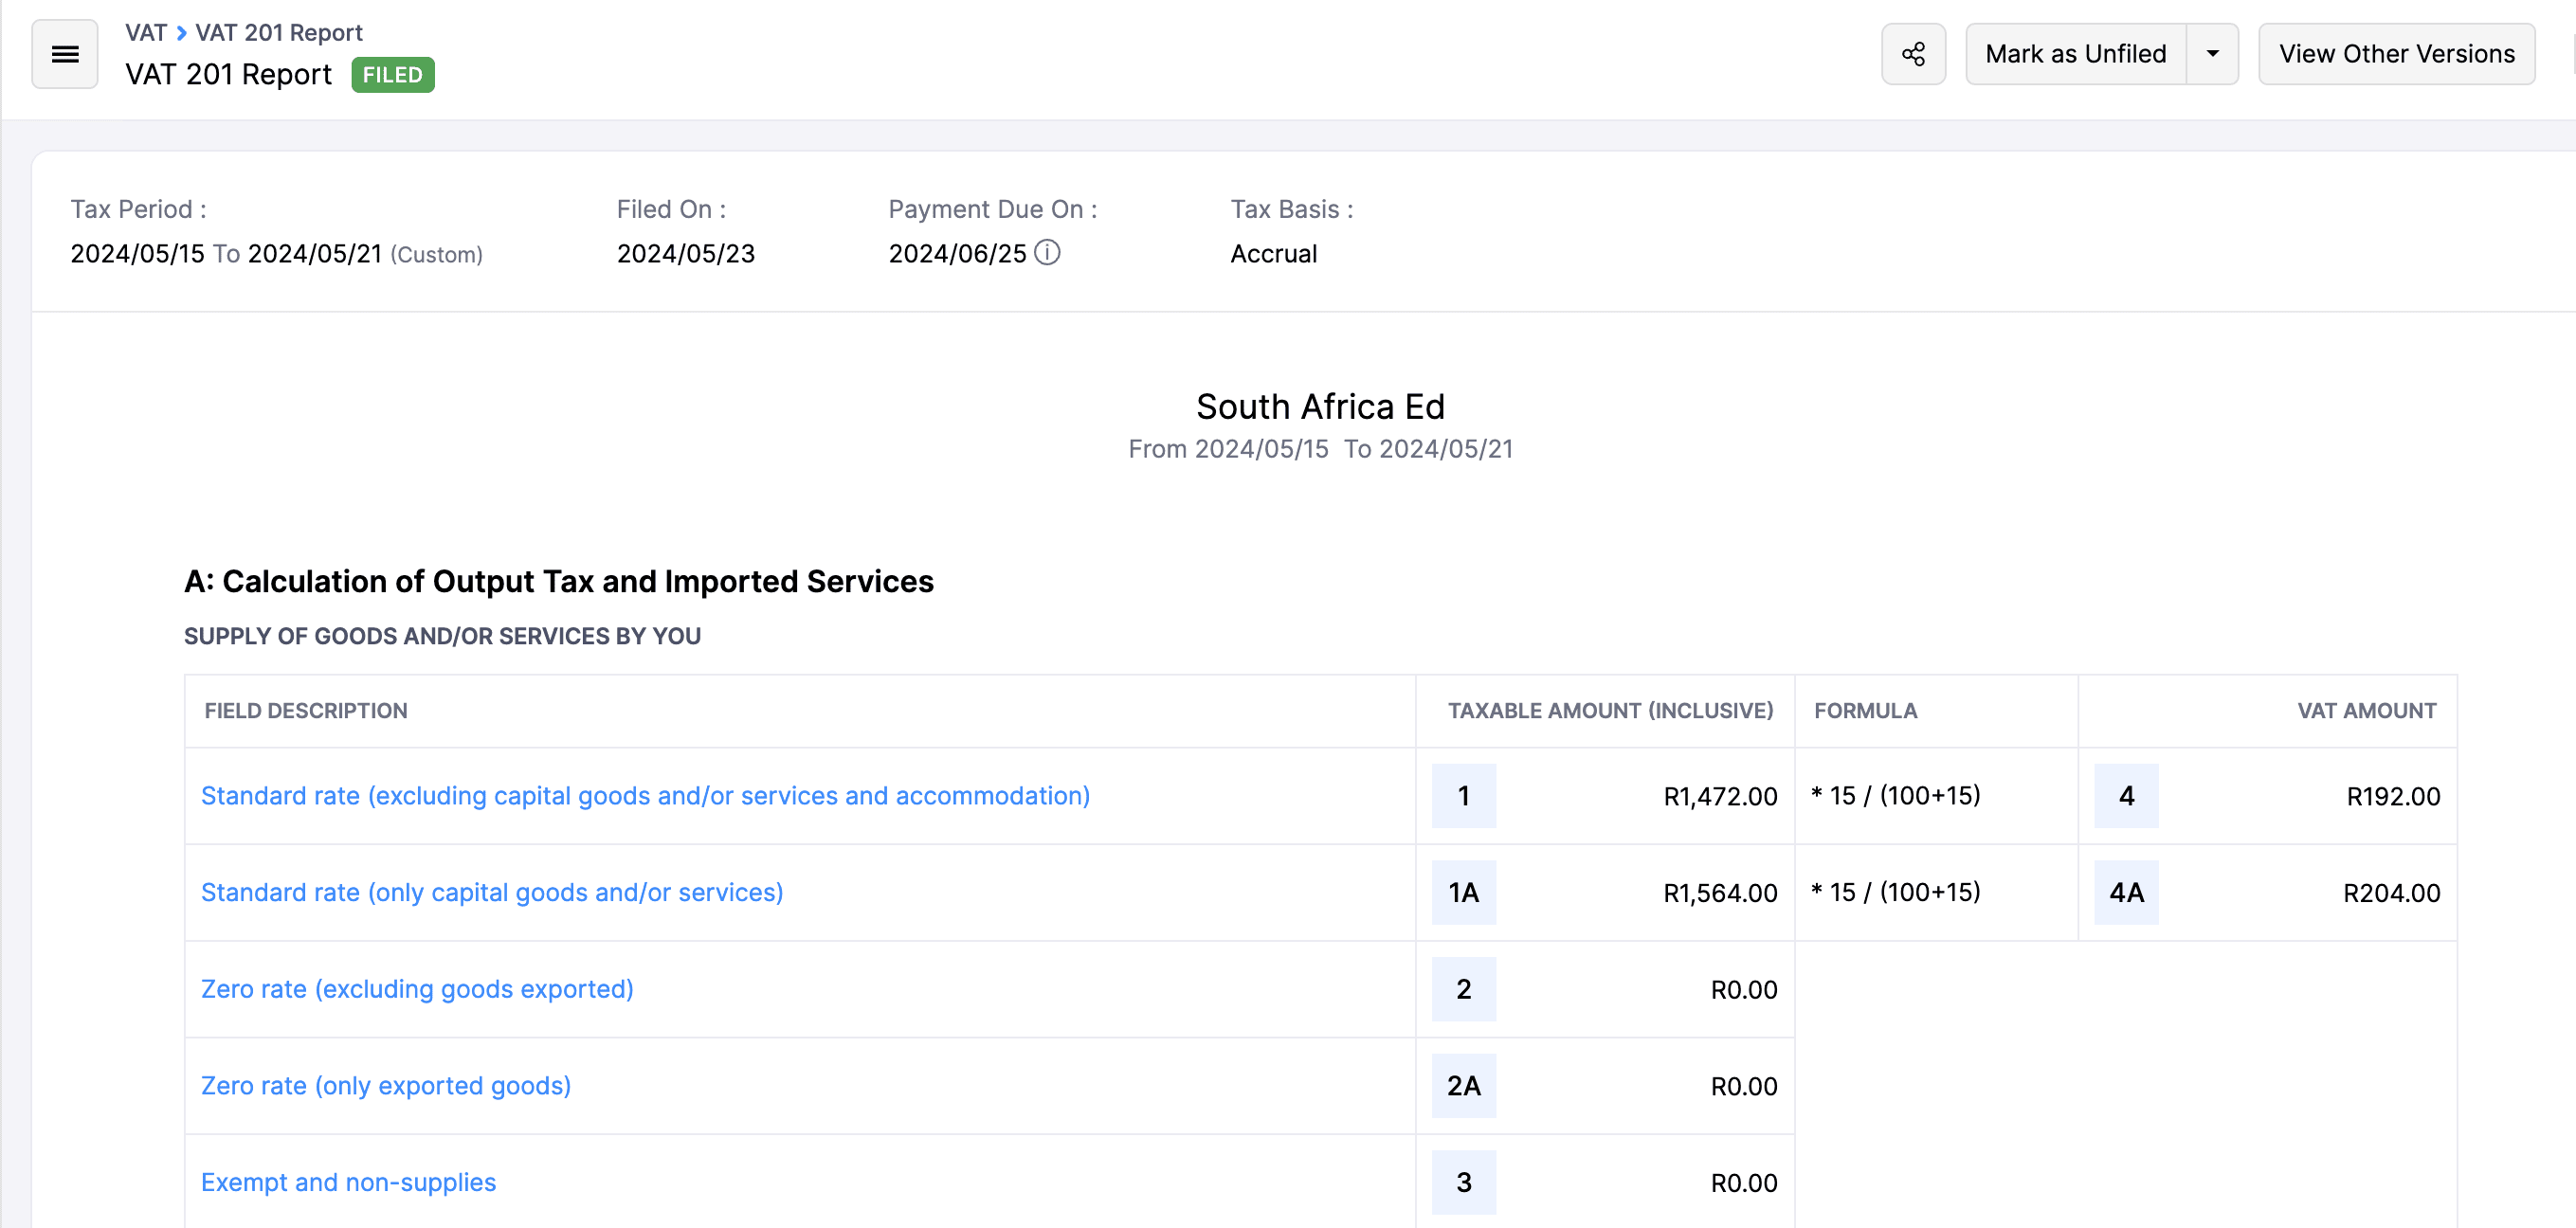The height and width of the screenshot is (1228, 2576).
Task: Open Zero rate only exported goods link
Action: (386, 1085)
